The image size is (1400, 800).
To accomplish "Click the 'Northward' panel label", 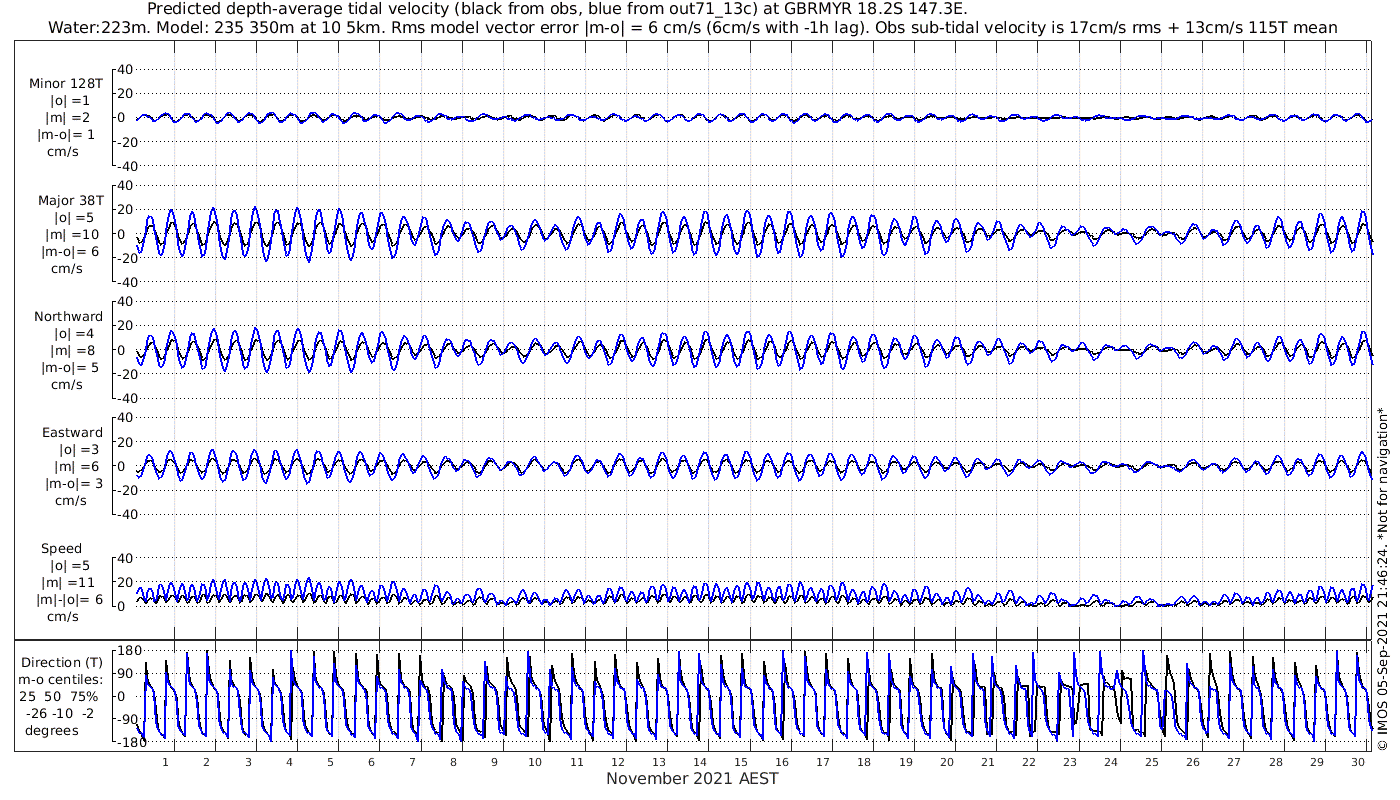I will point(68,316).
